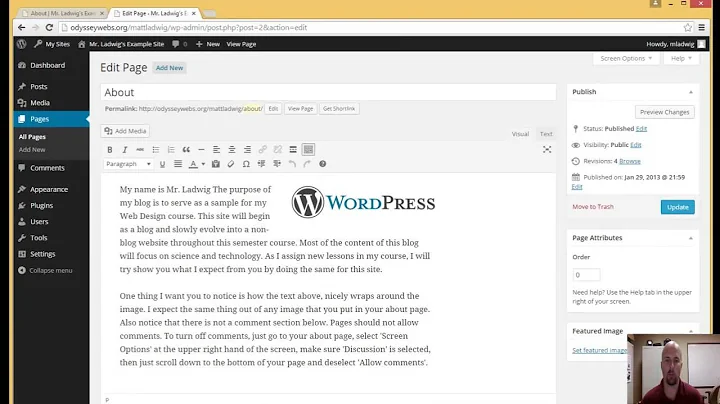Collapse the Featured Image box

point(691,331)
